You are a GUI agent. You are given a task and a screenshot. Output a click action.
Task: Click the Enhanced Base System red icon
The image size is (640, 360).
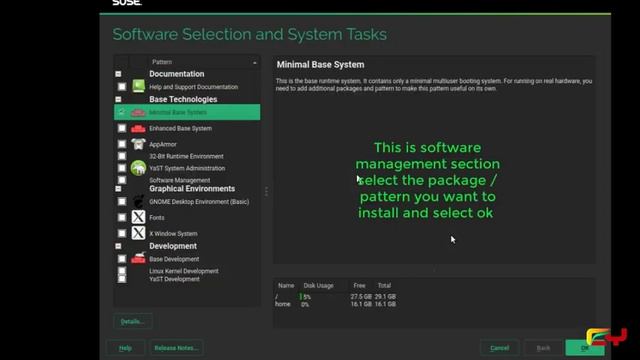[138, 129]
